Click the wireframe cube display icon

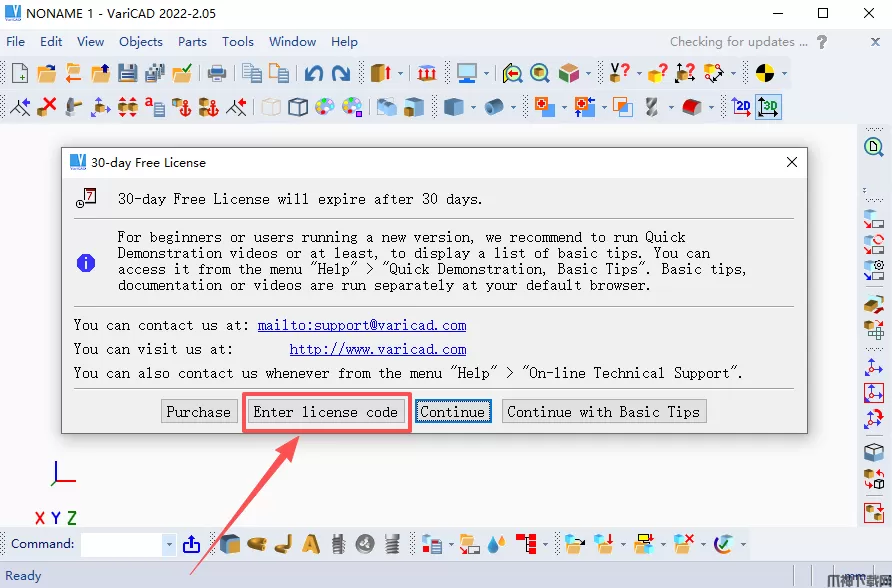pyautogui.click(x=298, y=106)
